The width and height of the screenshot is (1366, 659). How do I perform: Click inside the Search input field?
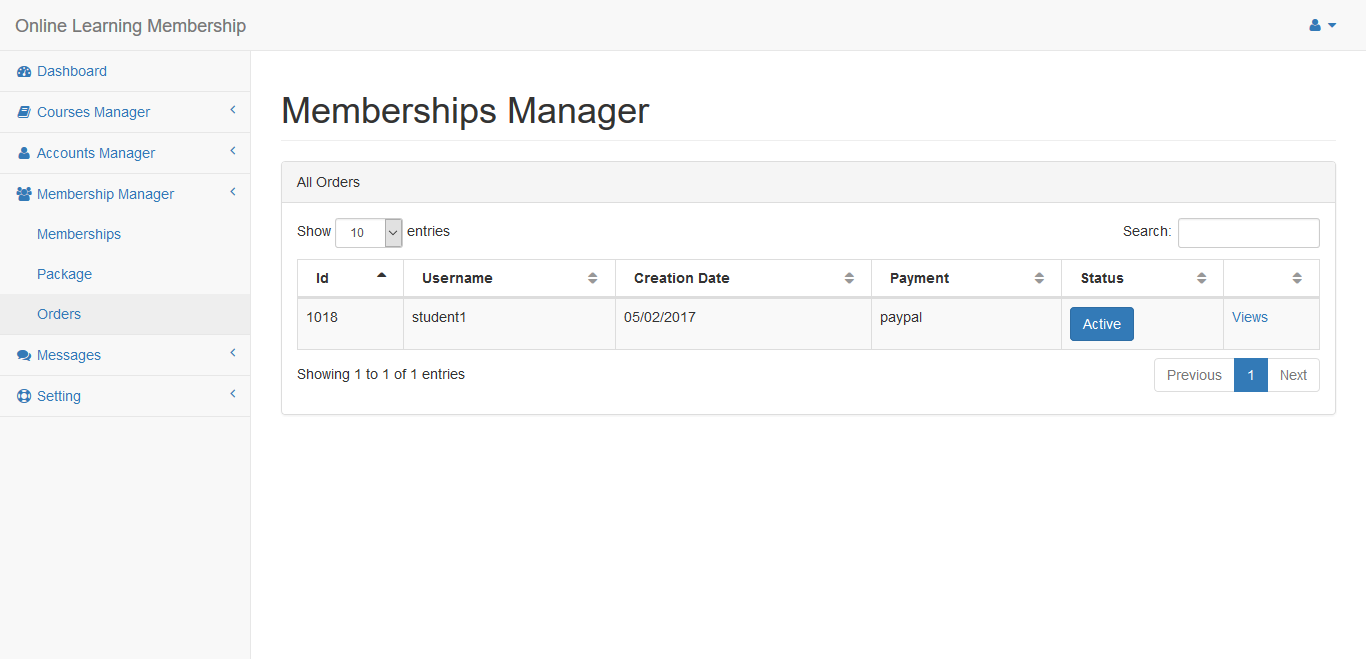(x=1248, y=233)
